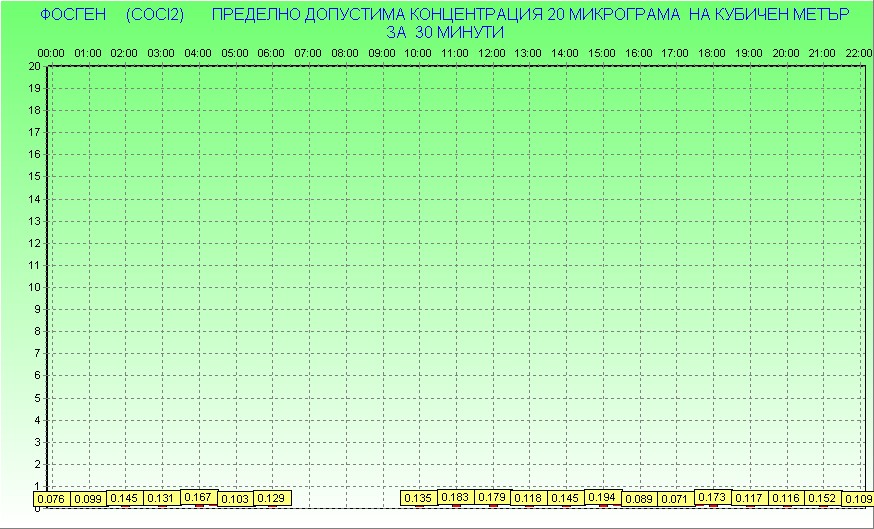Click the 22:00 time axis label
The height and width of the screenshot is (529, 874).
859,52
